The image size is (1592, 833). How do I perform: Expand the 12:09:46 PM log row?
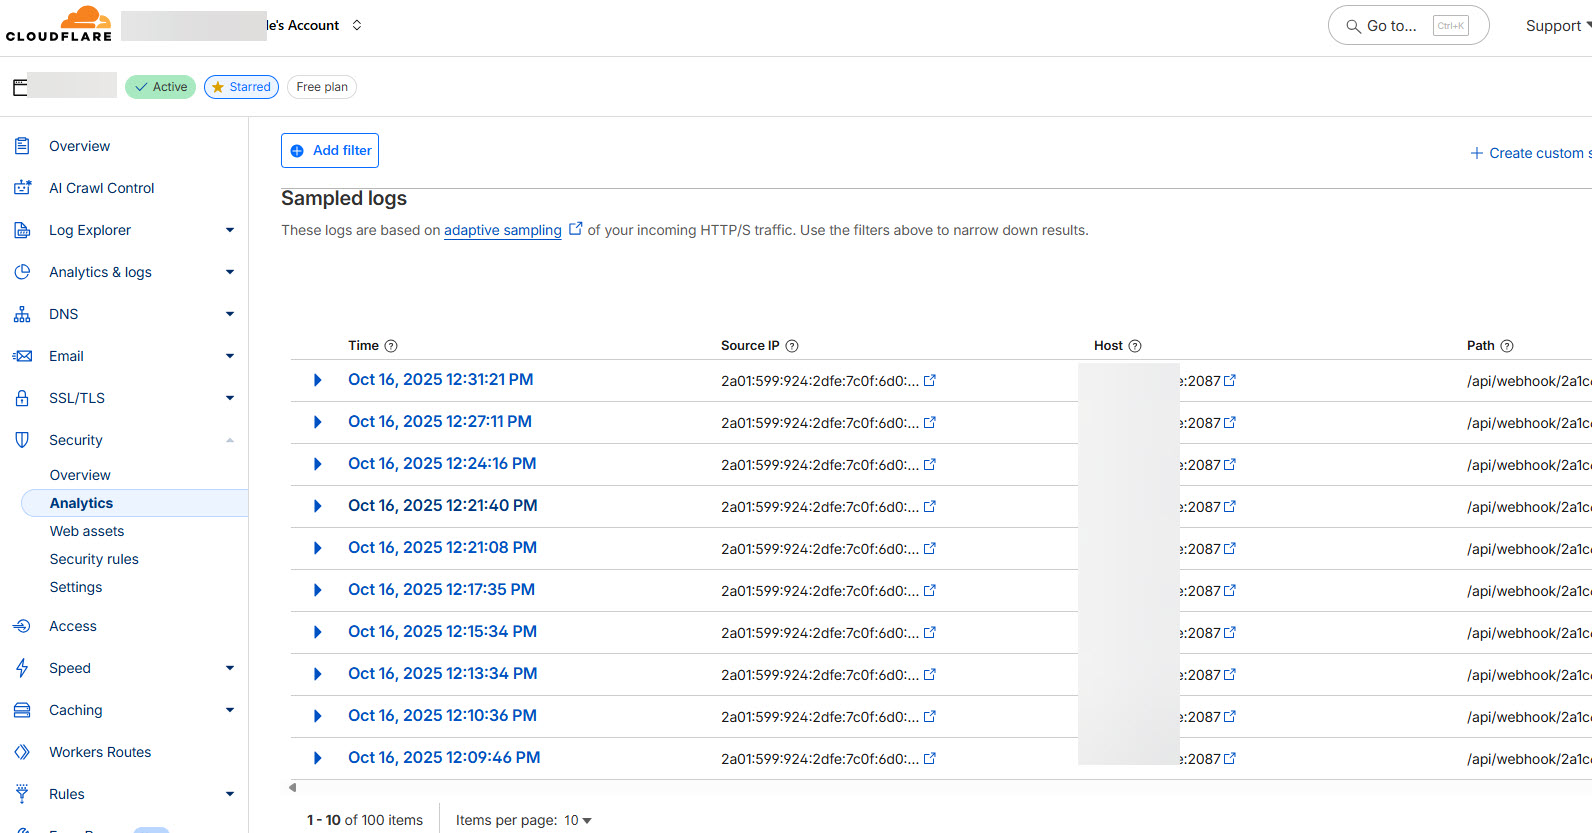(x=317, y=758)
